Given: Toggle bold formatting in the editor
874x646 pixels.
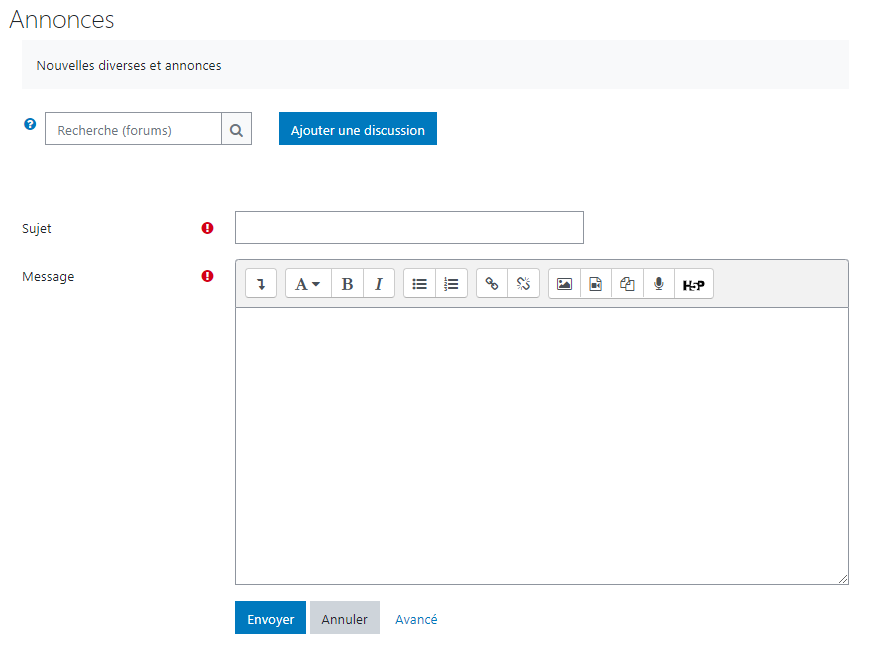Looking at the screenshot, I should click(347, 284).
